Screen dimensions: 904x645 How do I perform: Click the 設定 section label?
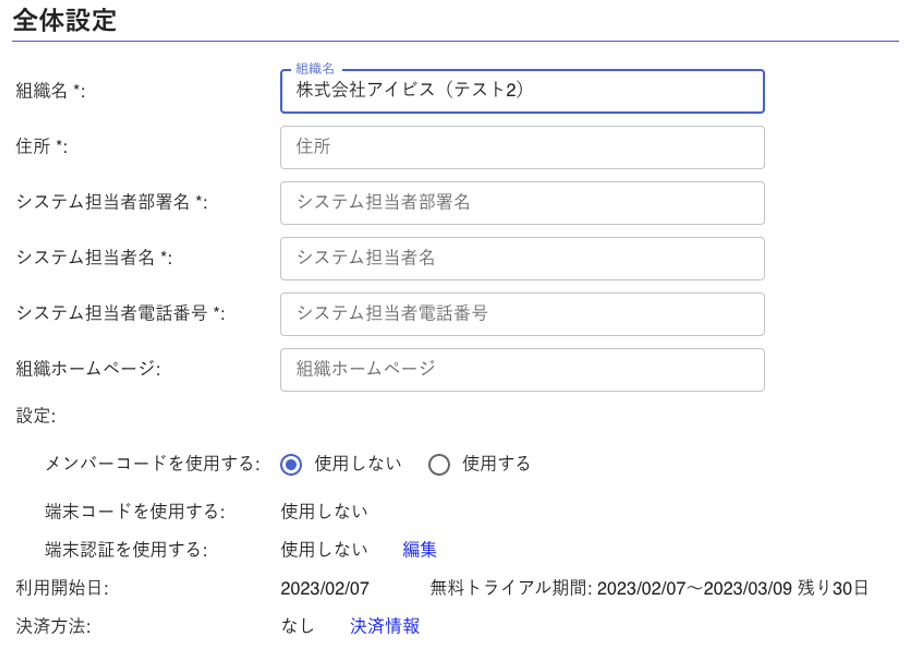coord(32,414)
